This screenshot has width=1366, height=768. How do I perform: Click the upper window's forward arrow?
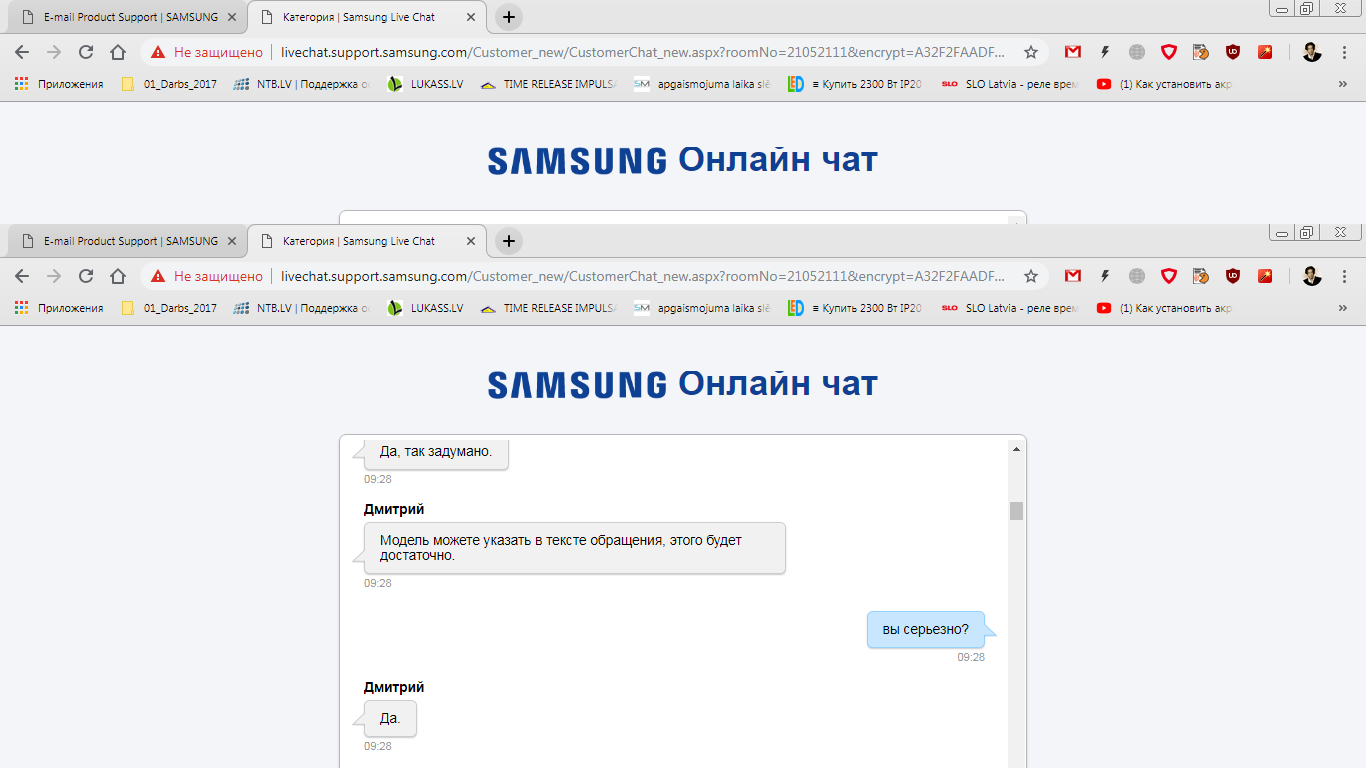pos(54,52)
